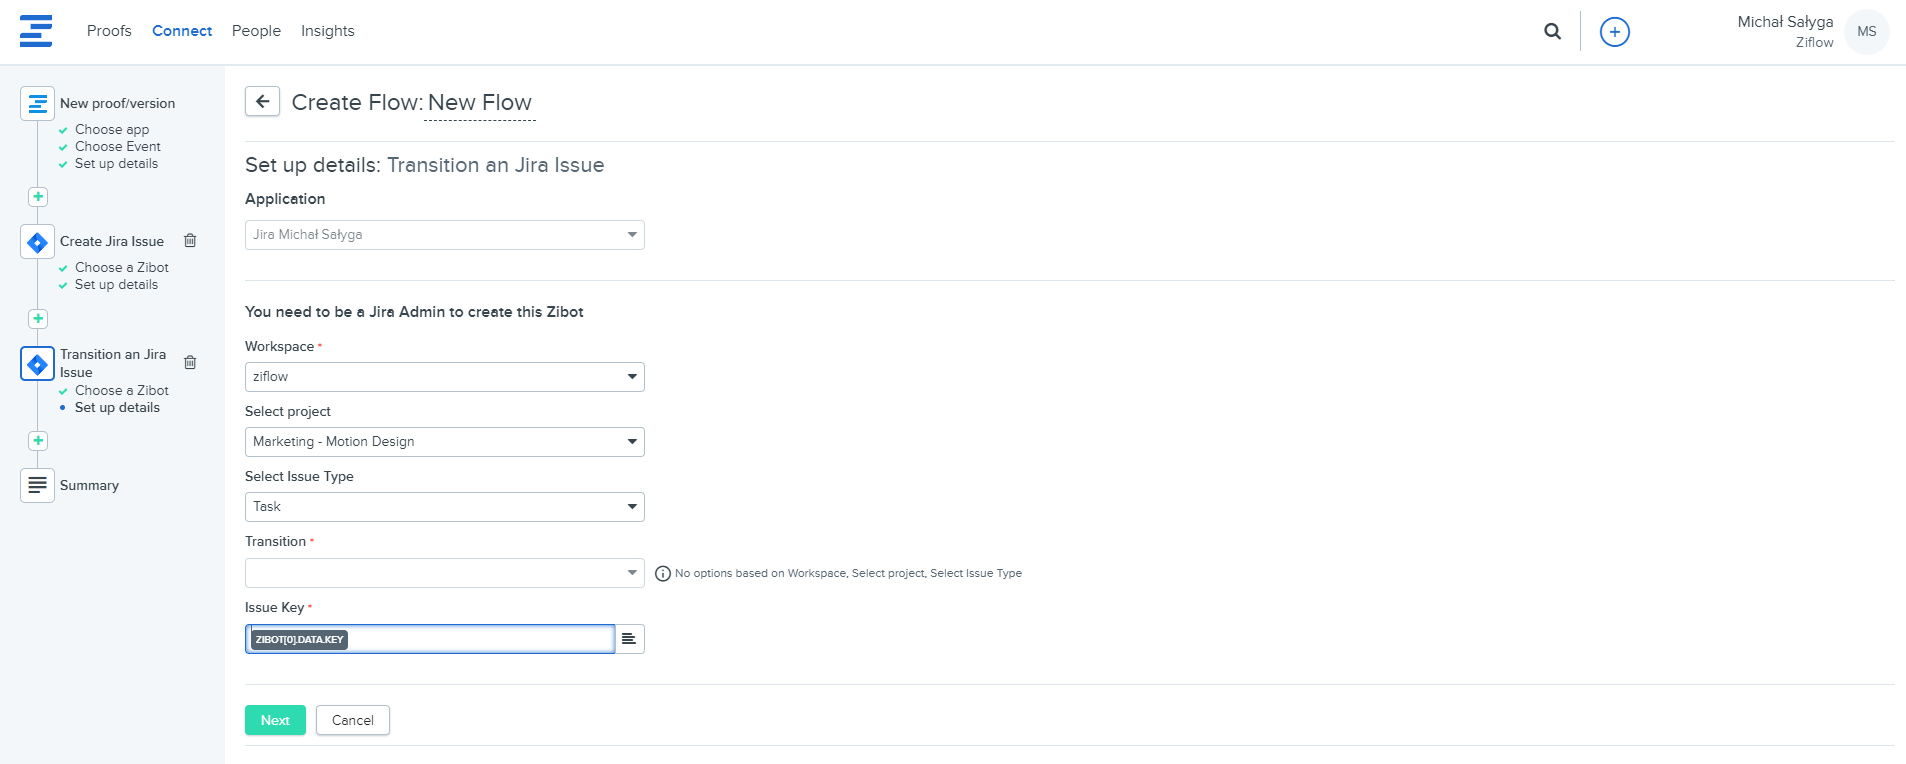1906x764 pixels.
Task: Add a step below New proof/version
Action: tap(38, 197)
